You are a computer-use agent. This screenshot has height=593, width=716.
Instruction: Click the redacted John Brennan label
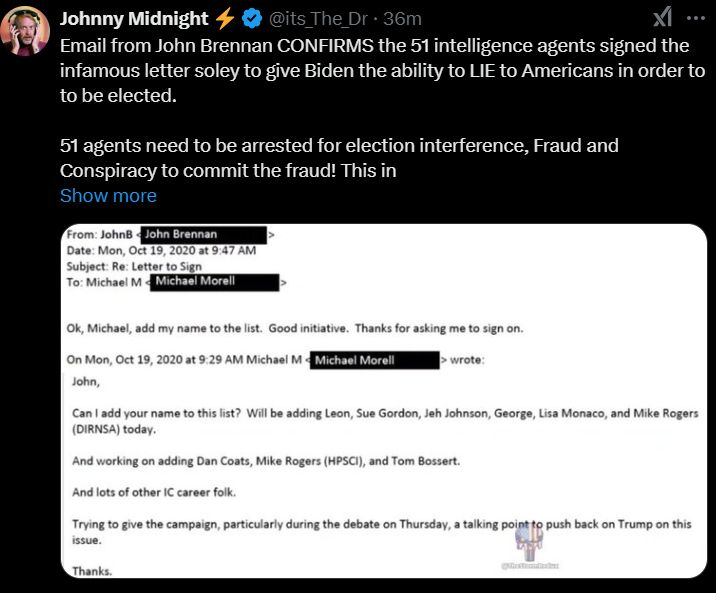203,234
